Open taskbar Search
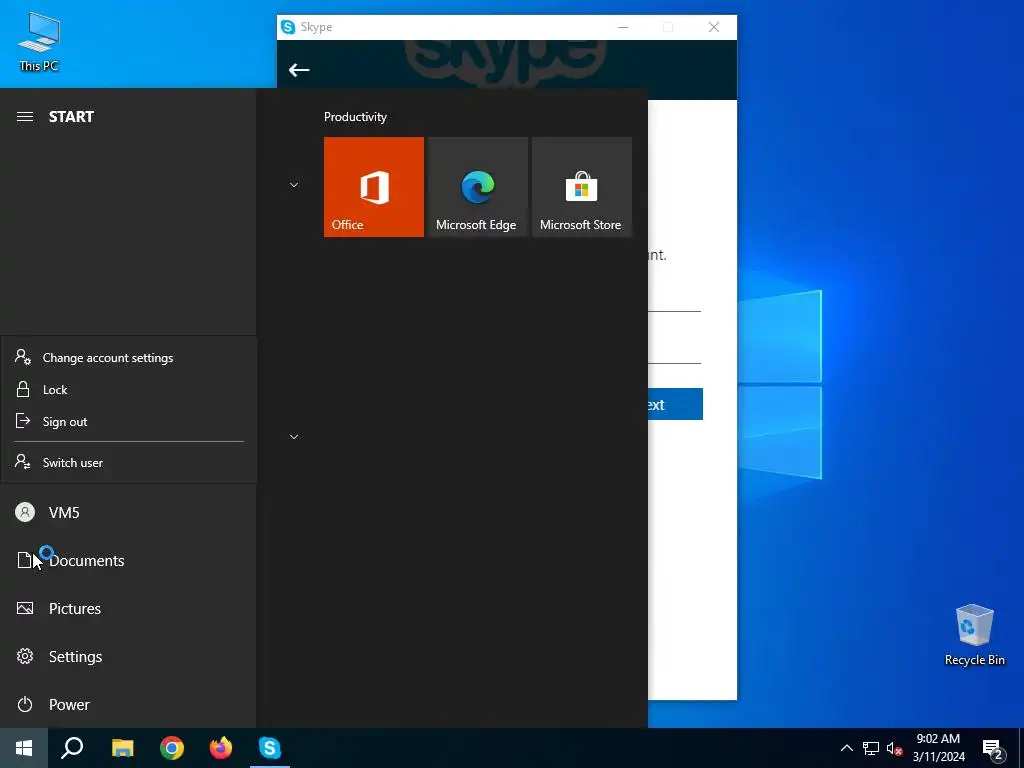The height and width of the screenshot is (768, 1024). 72,748
